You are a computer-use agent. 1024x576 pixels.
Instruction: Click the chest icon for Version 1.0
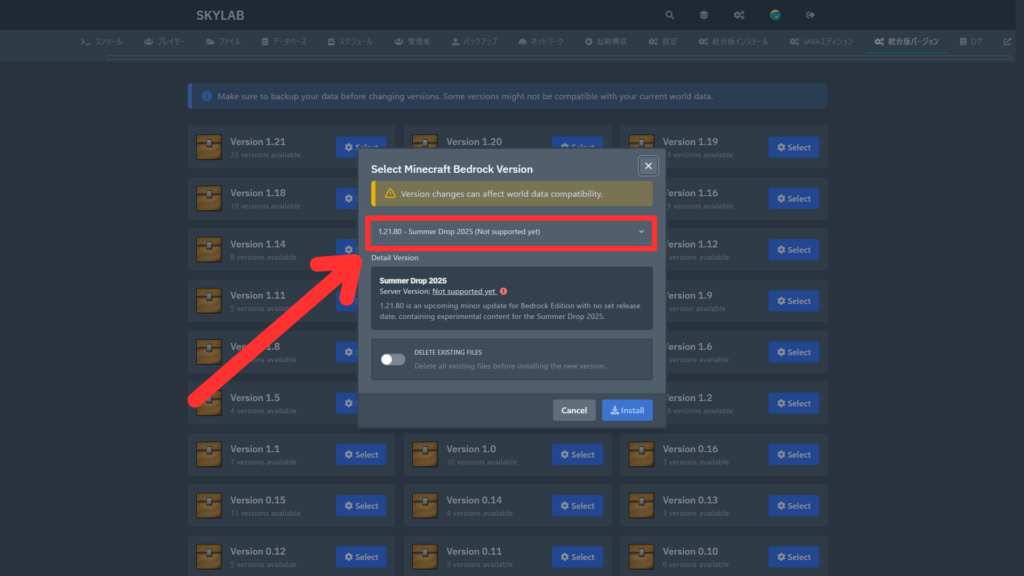click(x=425, y=454)
